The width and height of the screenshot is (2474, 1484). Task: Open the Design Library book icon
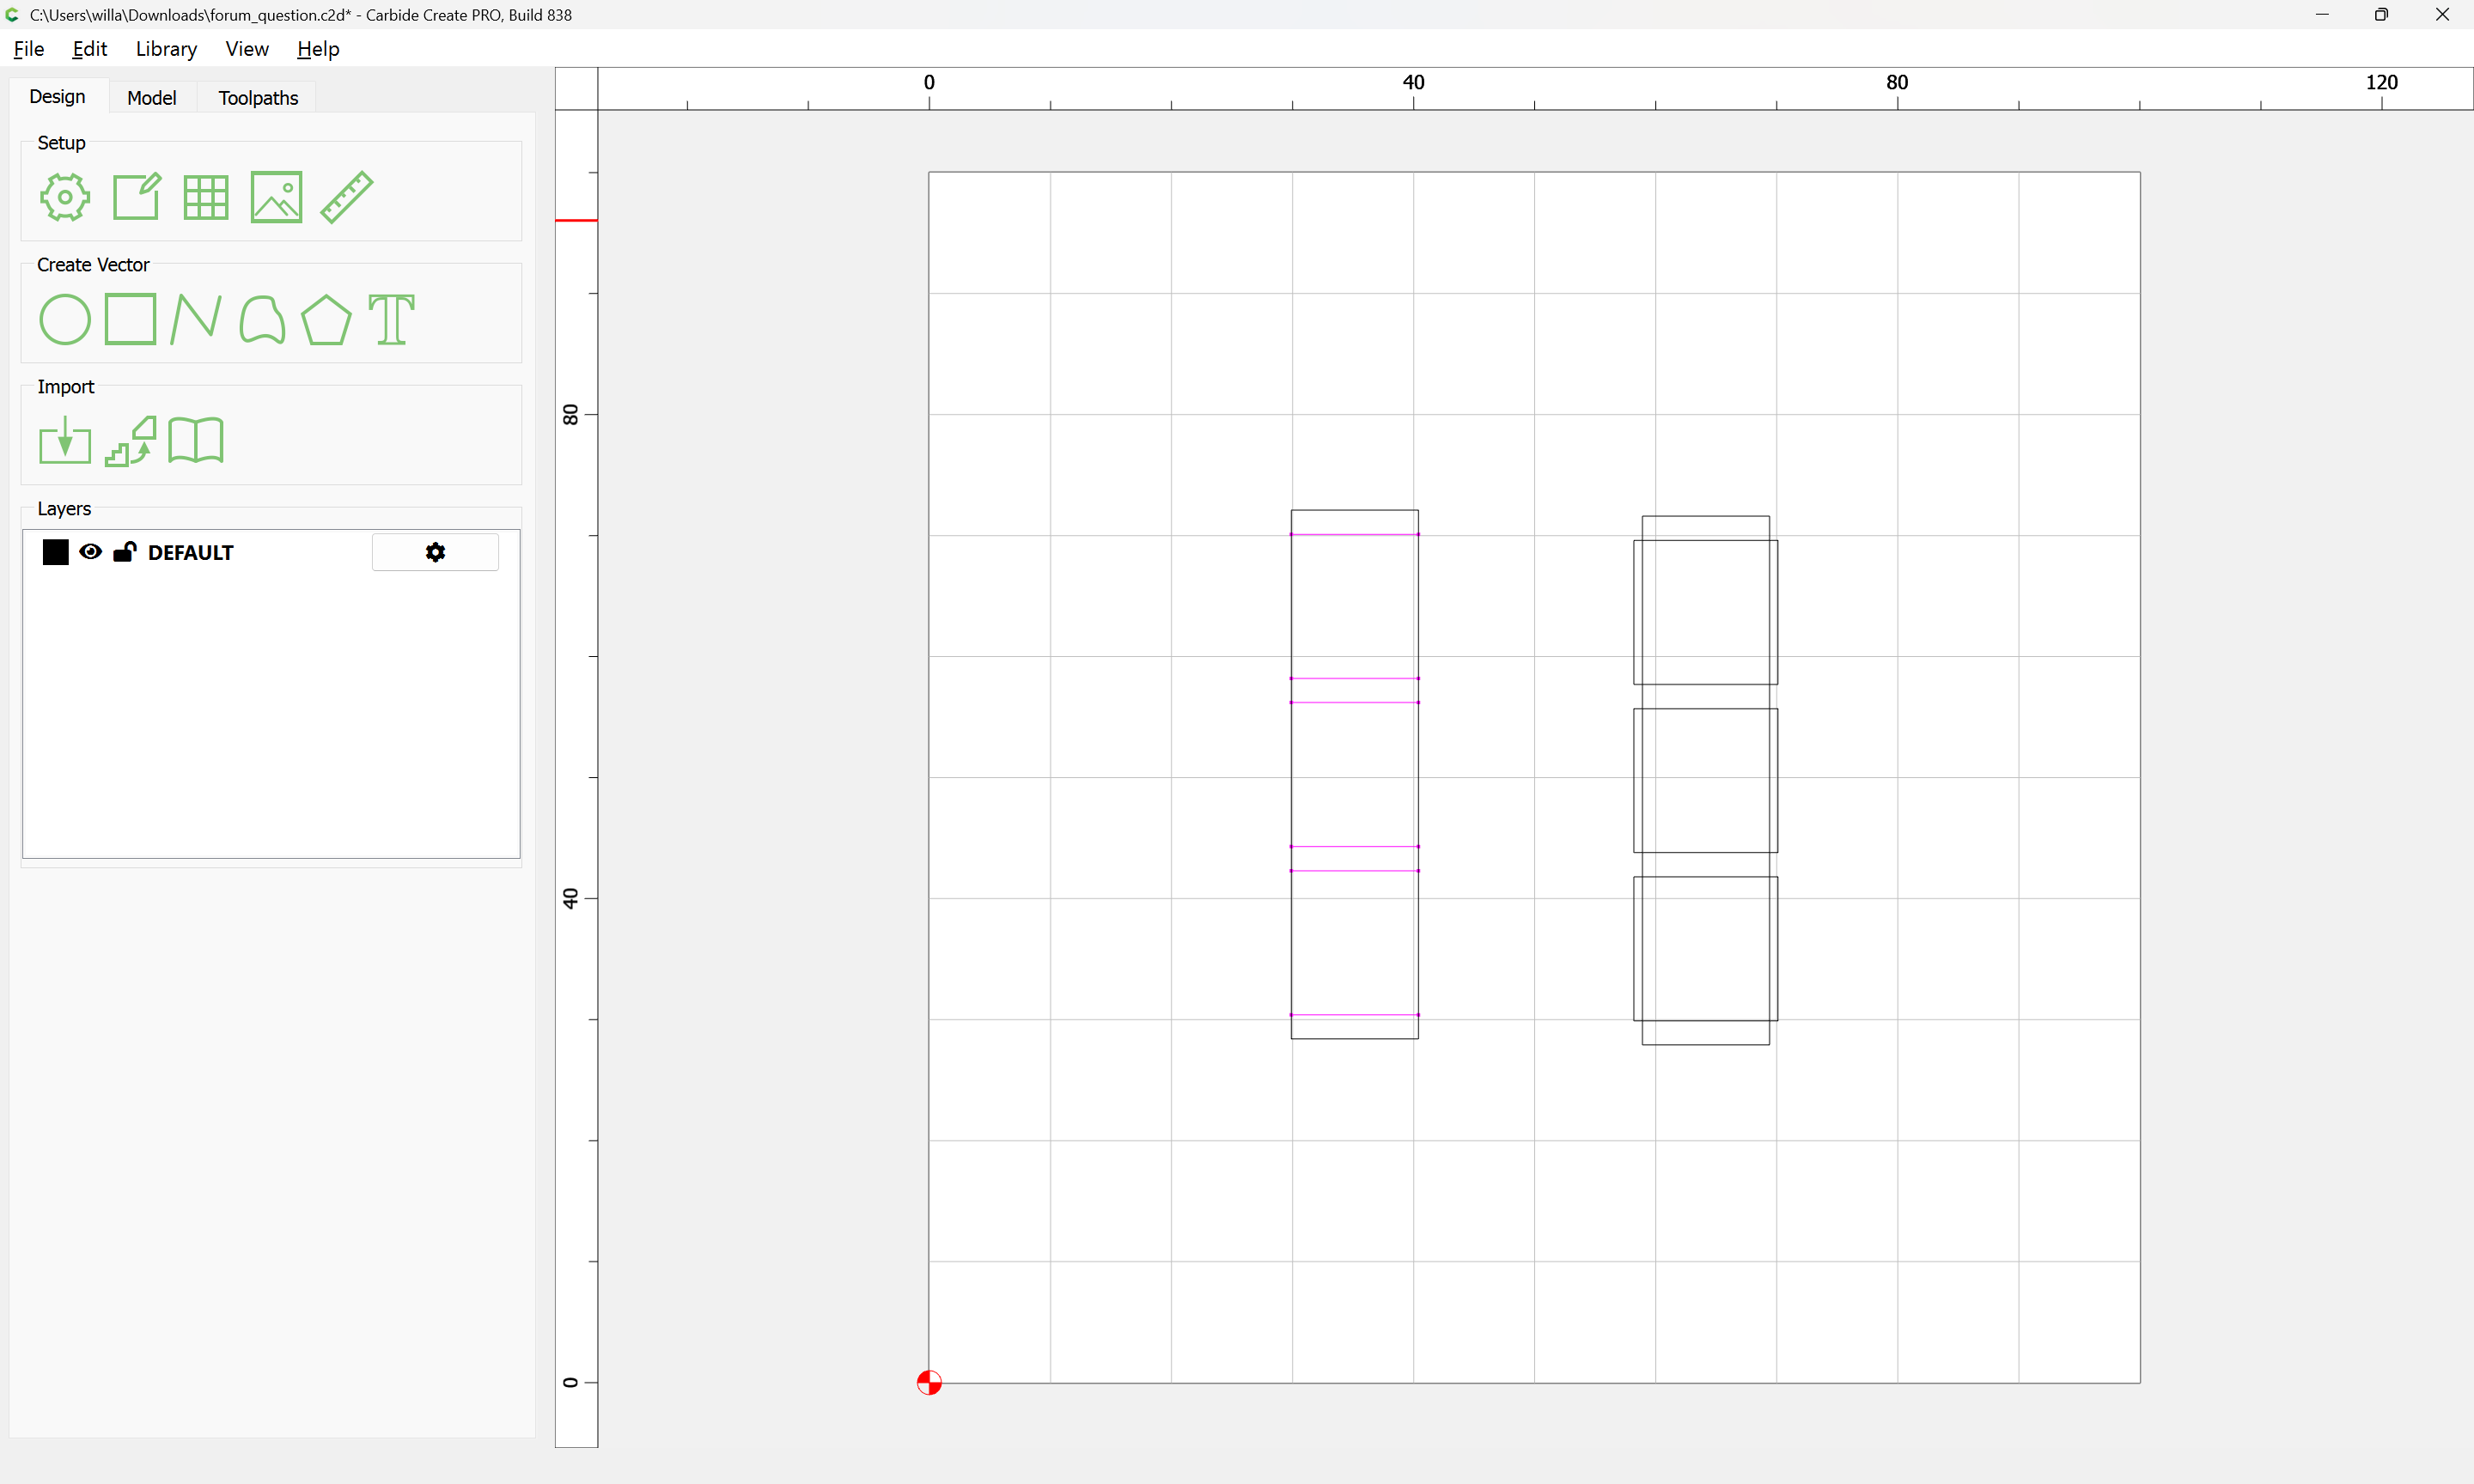[196, 441]
